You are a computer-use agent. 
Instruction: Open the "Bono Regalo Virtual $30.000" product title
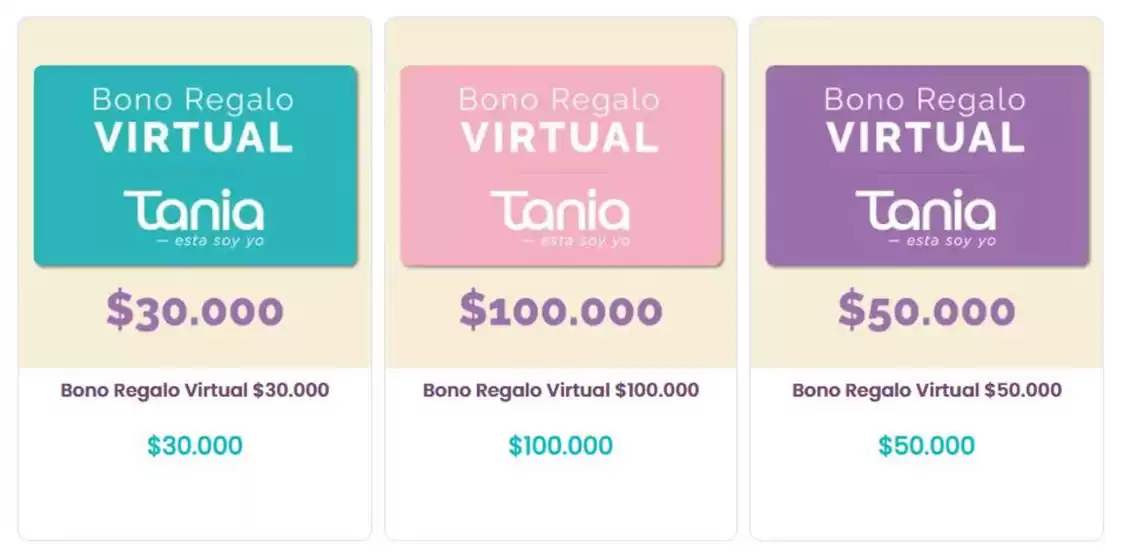tap(195, 390)
